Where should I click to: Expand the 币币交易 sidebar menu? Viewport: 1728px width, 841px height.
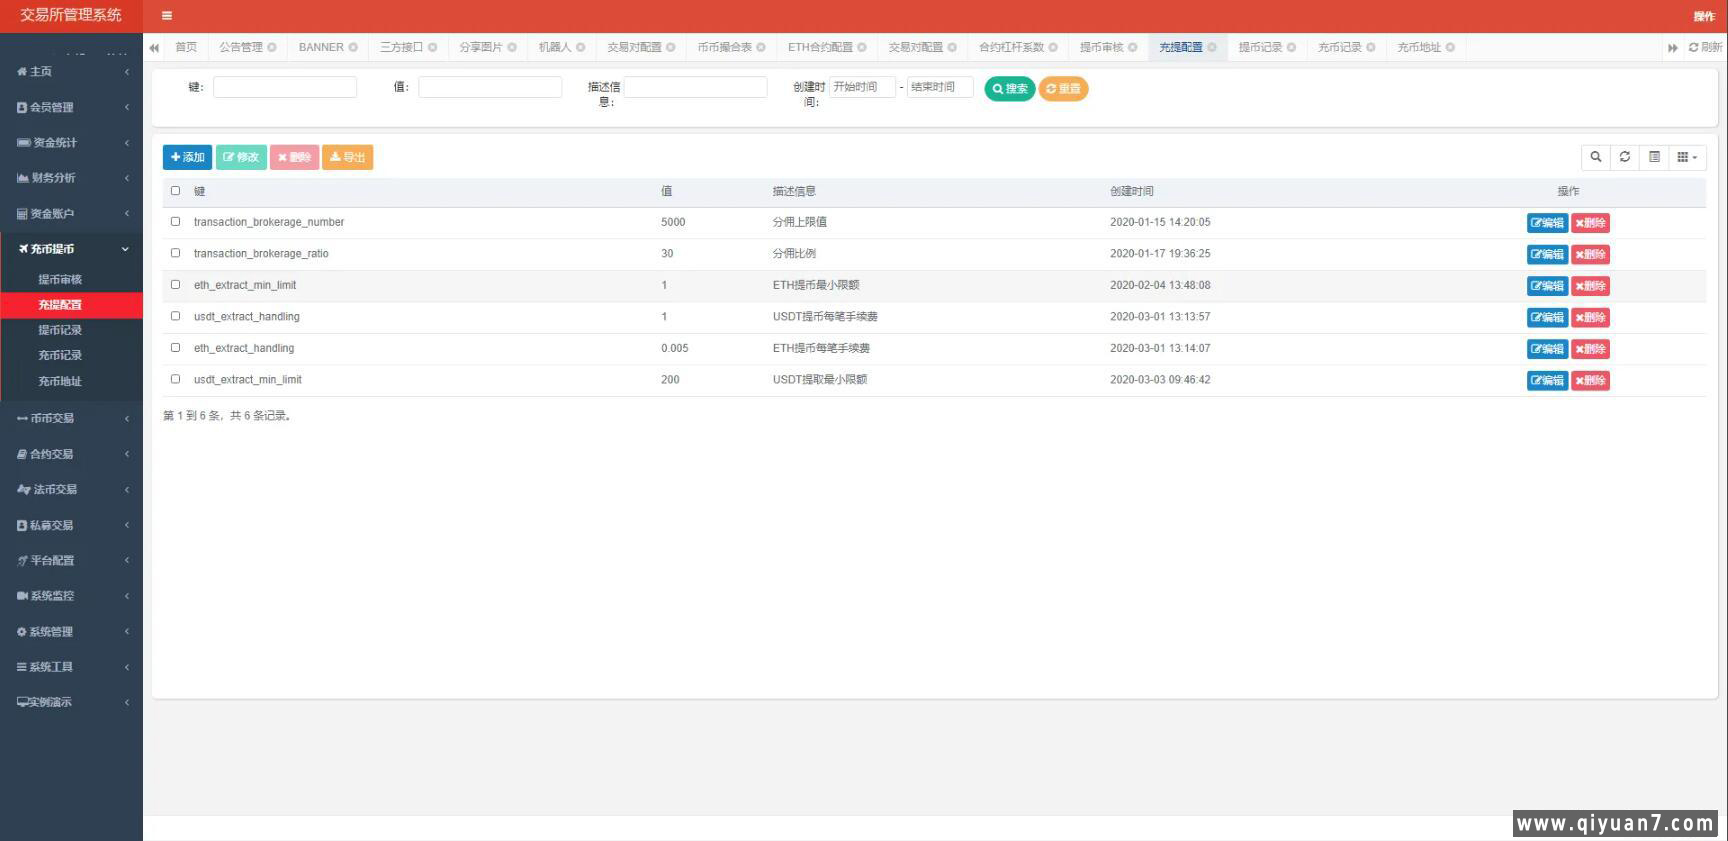pyautogui.click(x=71, y=418)
